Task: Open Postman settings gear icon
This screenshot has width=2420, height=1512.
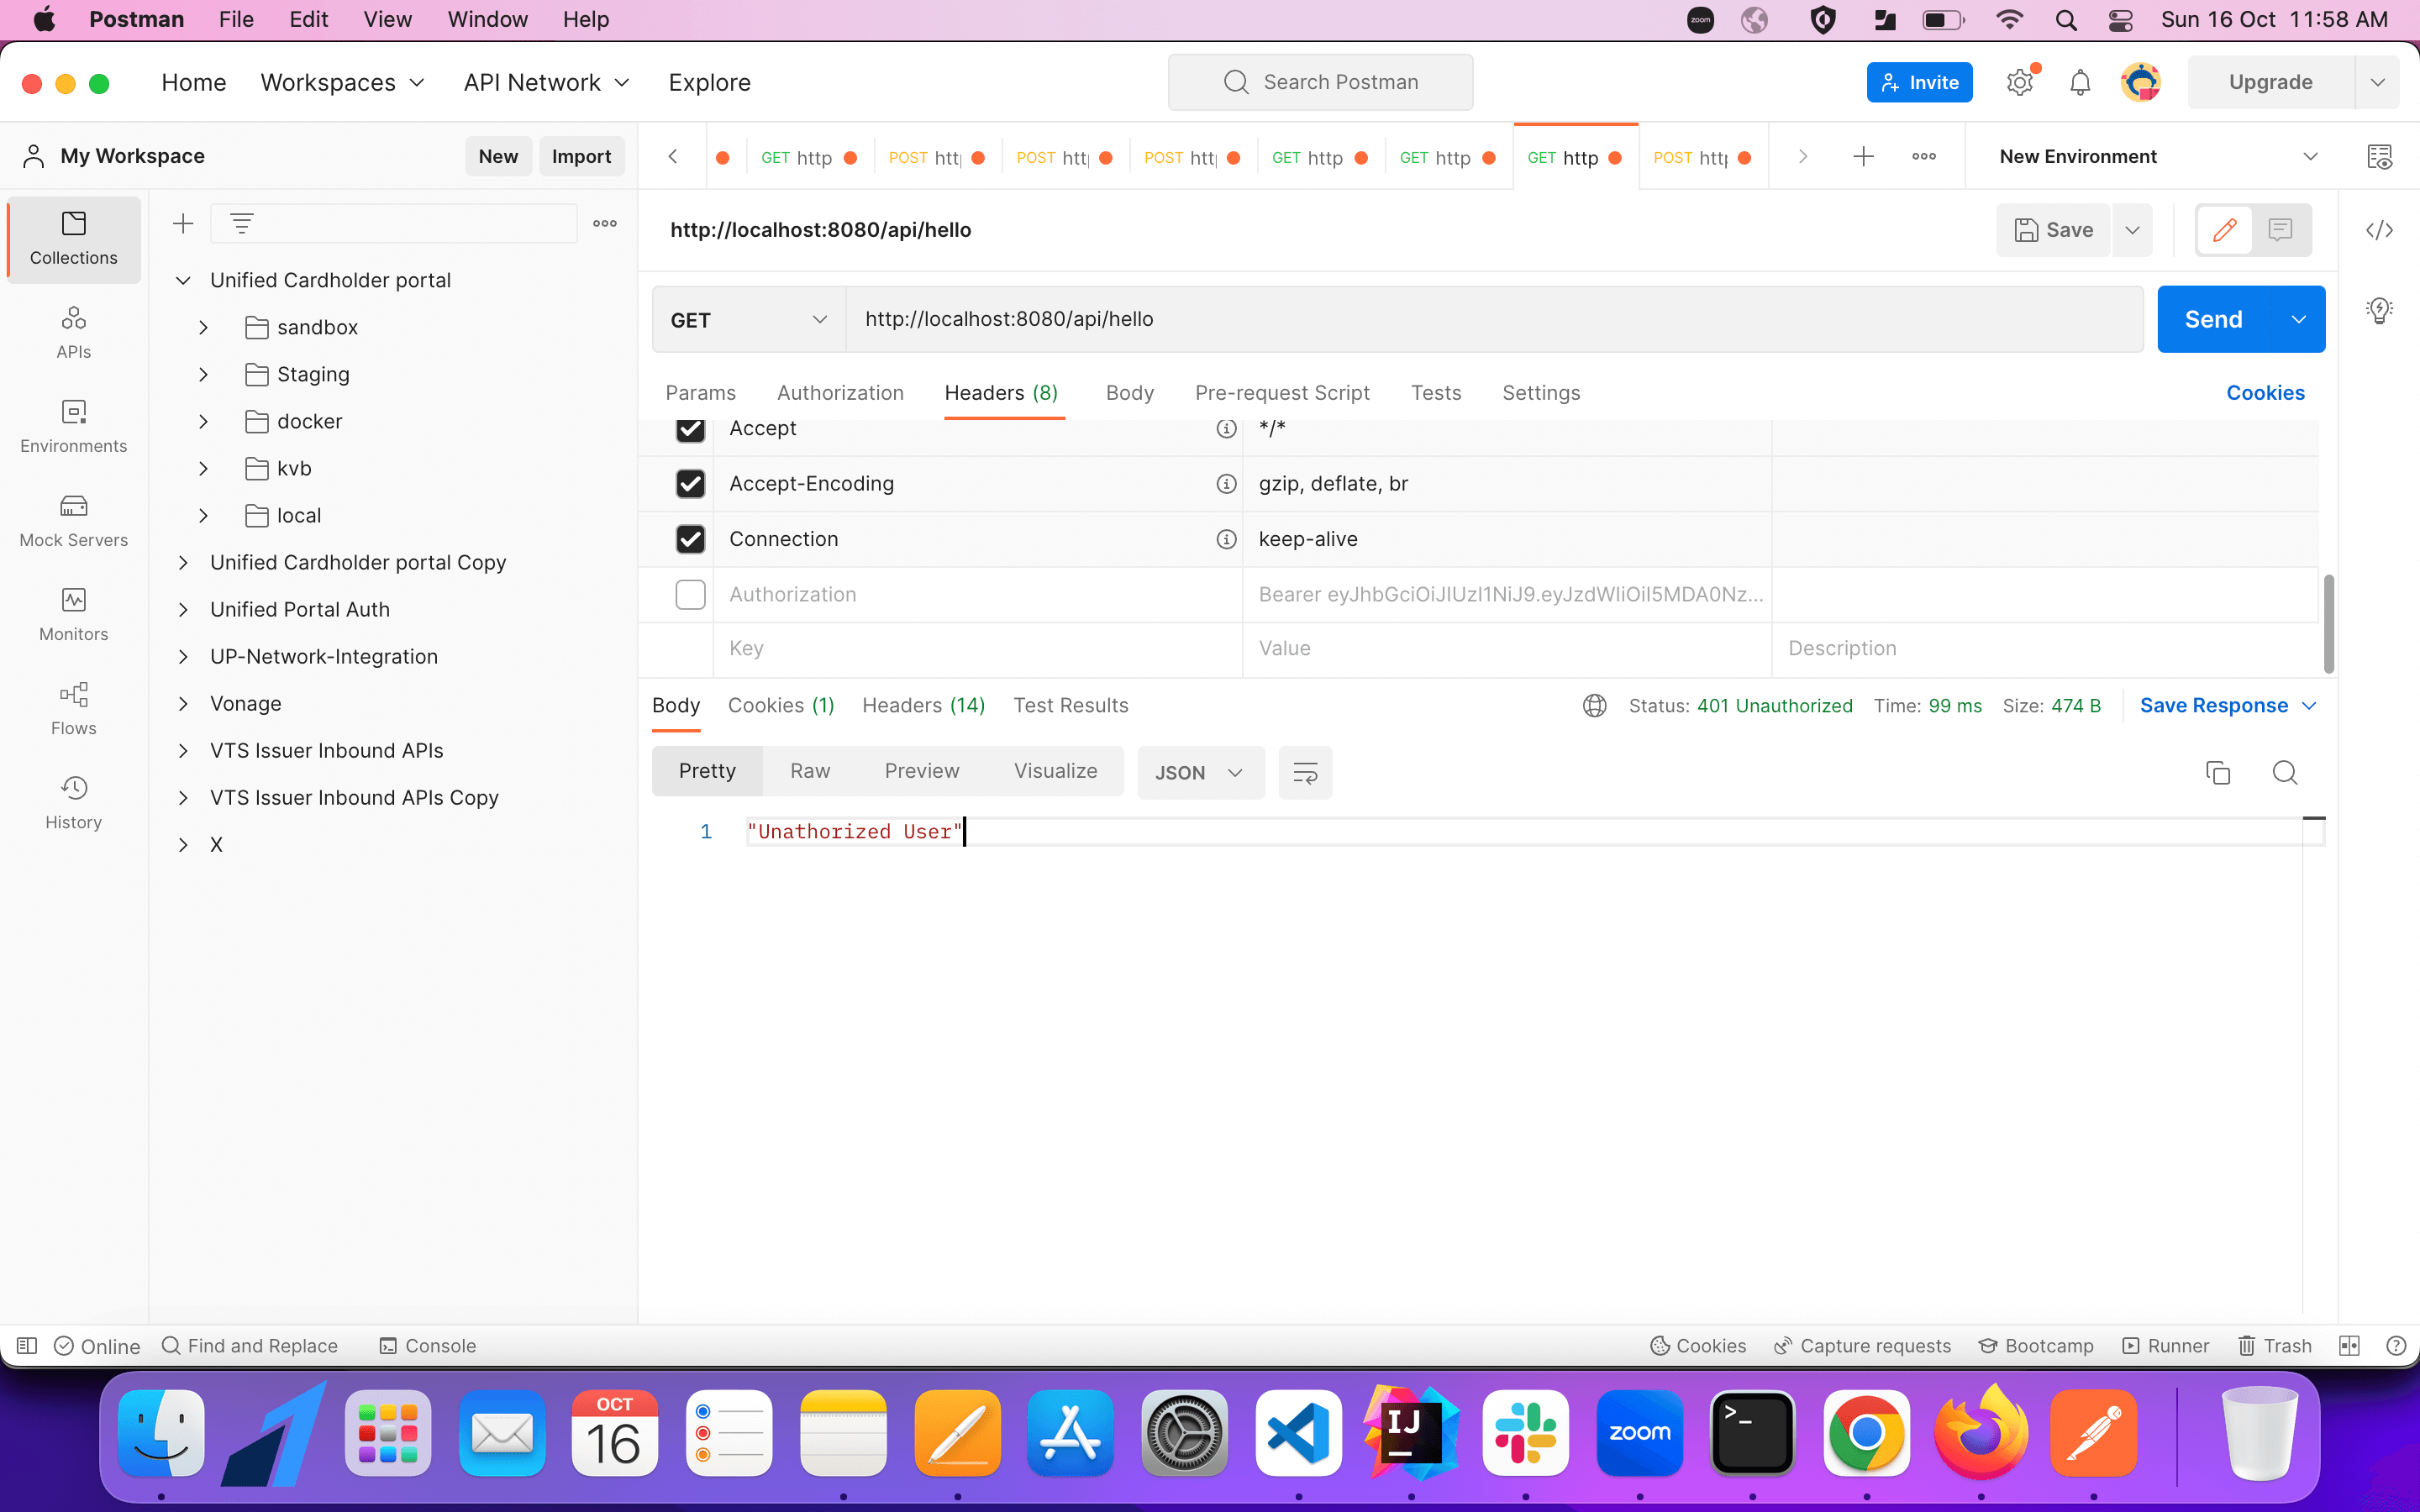Action: (x=2020, y=82)
